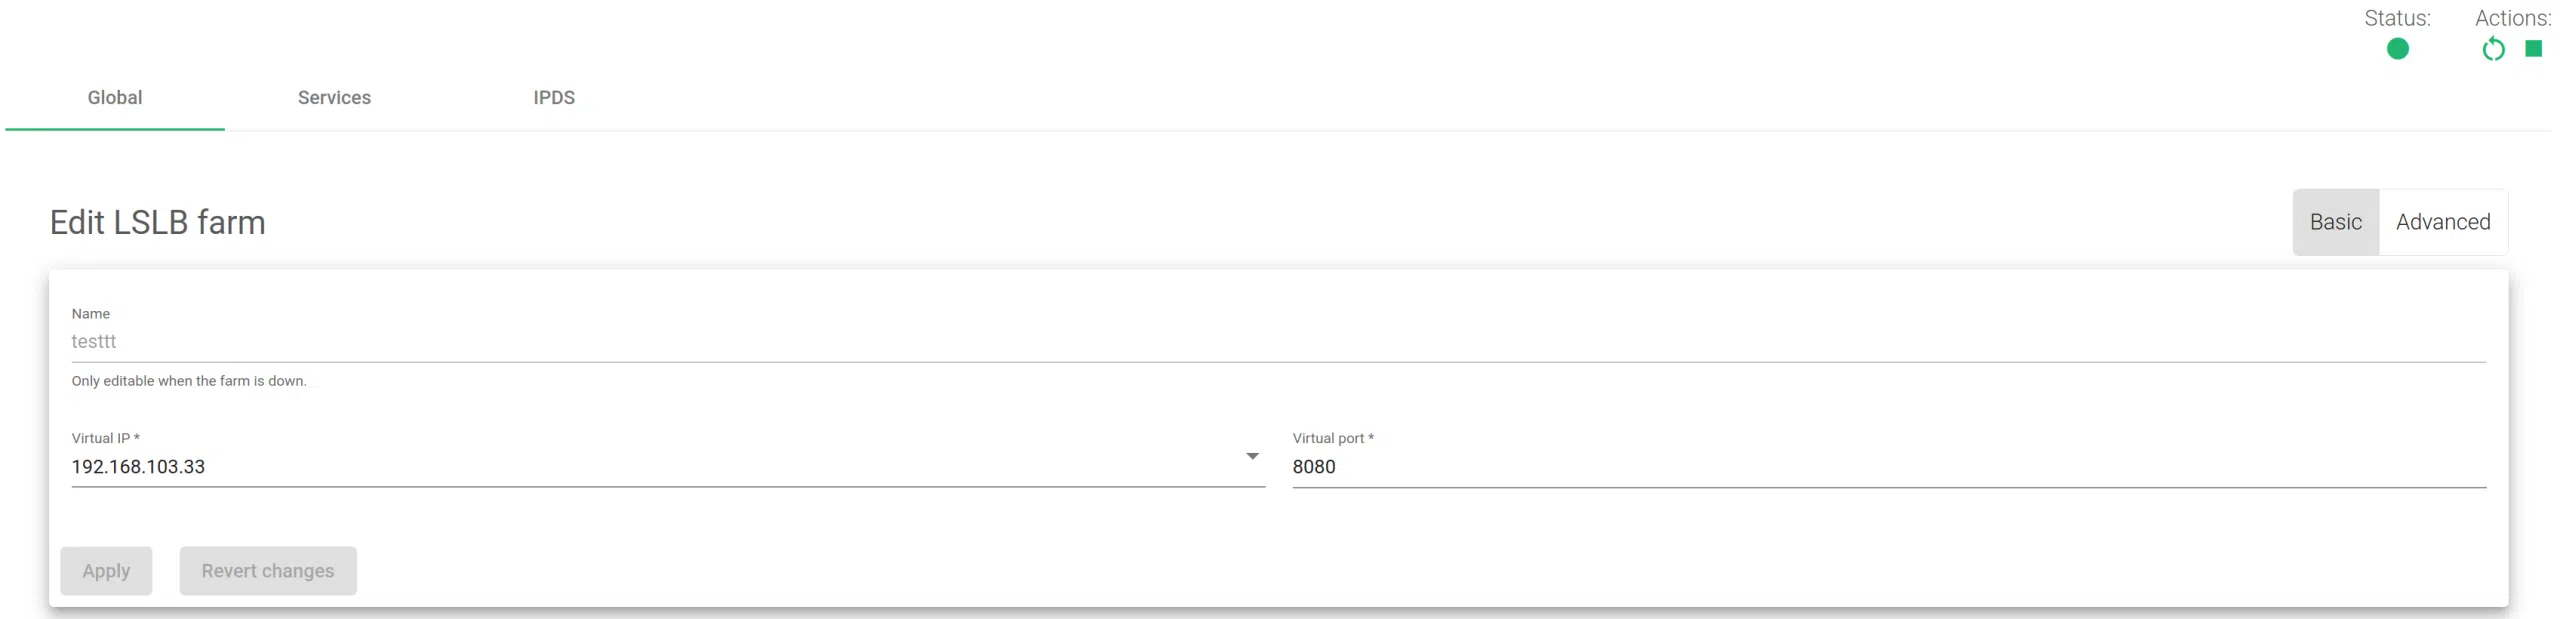This screenshot has width=2560, height=619.
Task: Go to the IPDS tab
Action: [x=554, y=98]
